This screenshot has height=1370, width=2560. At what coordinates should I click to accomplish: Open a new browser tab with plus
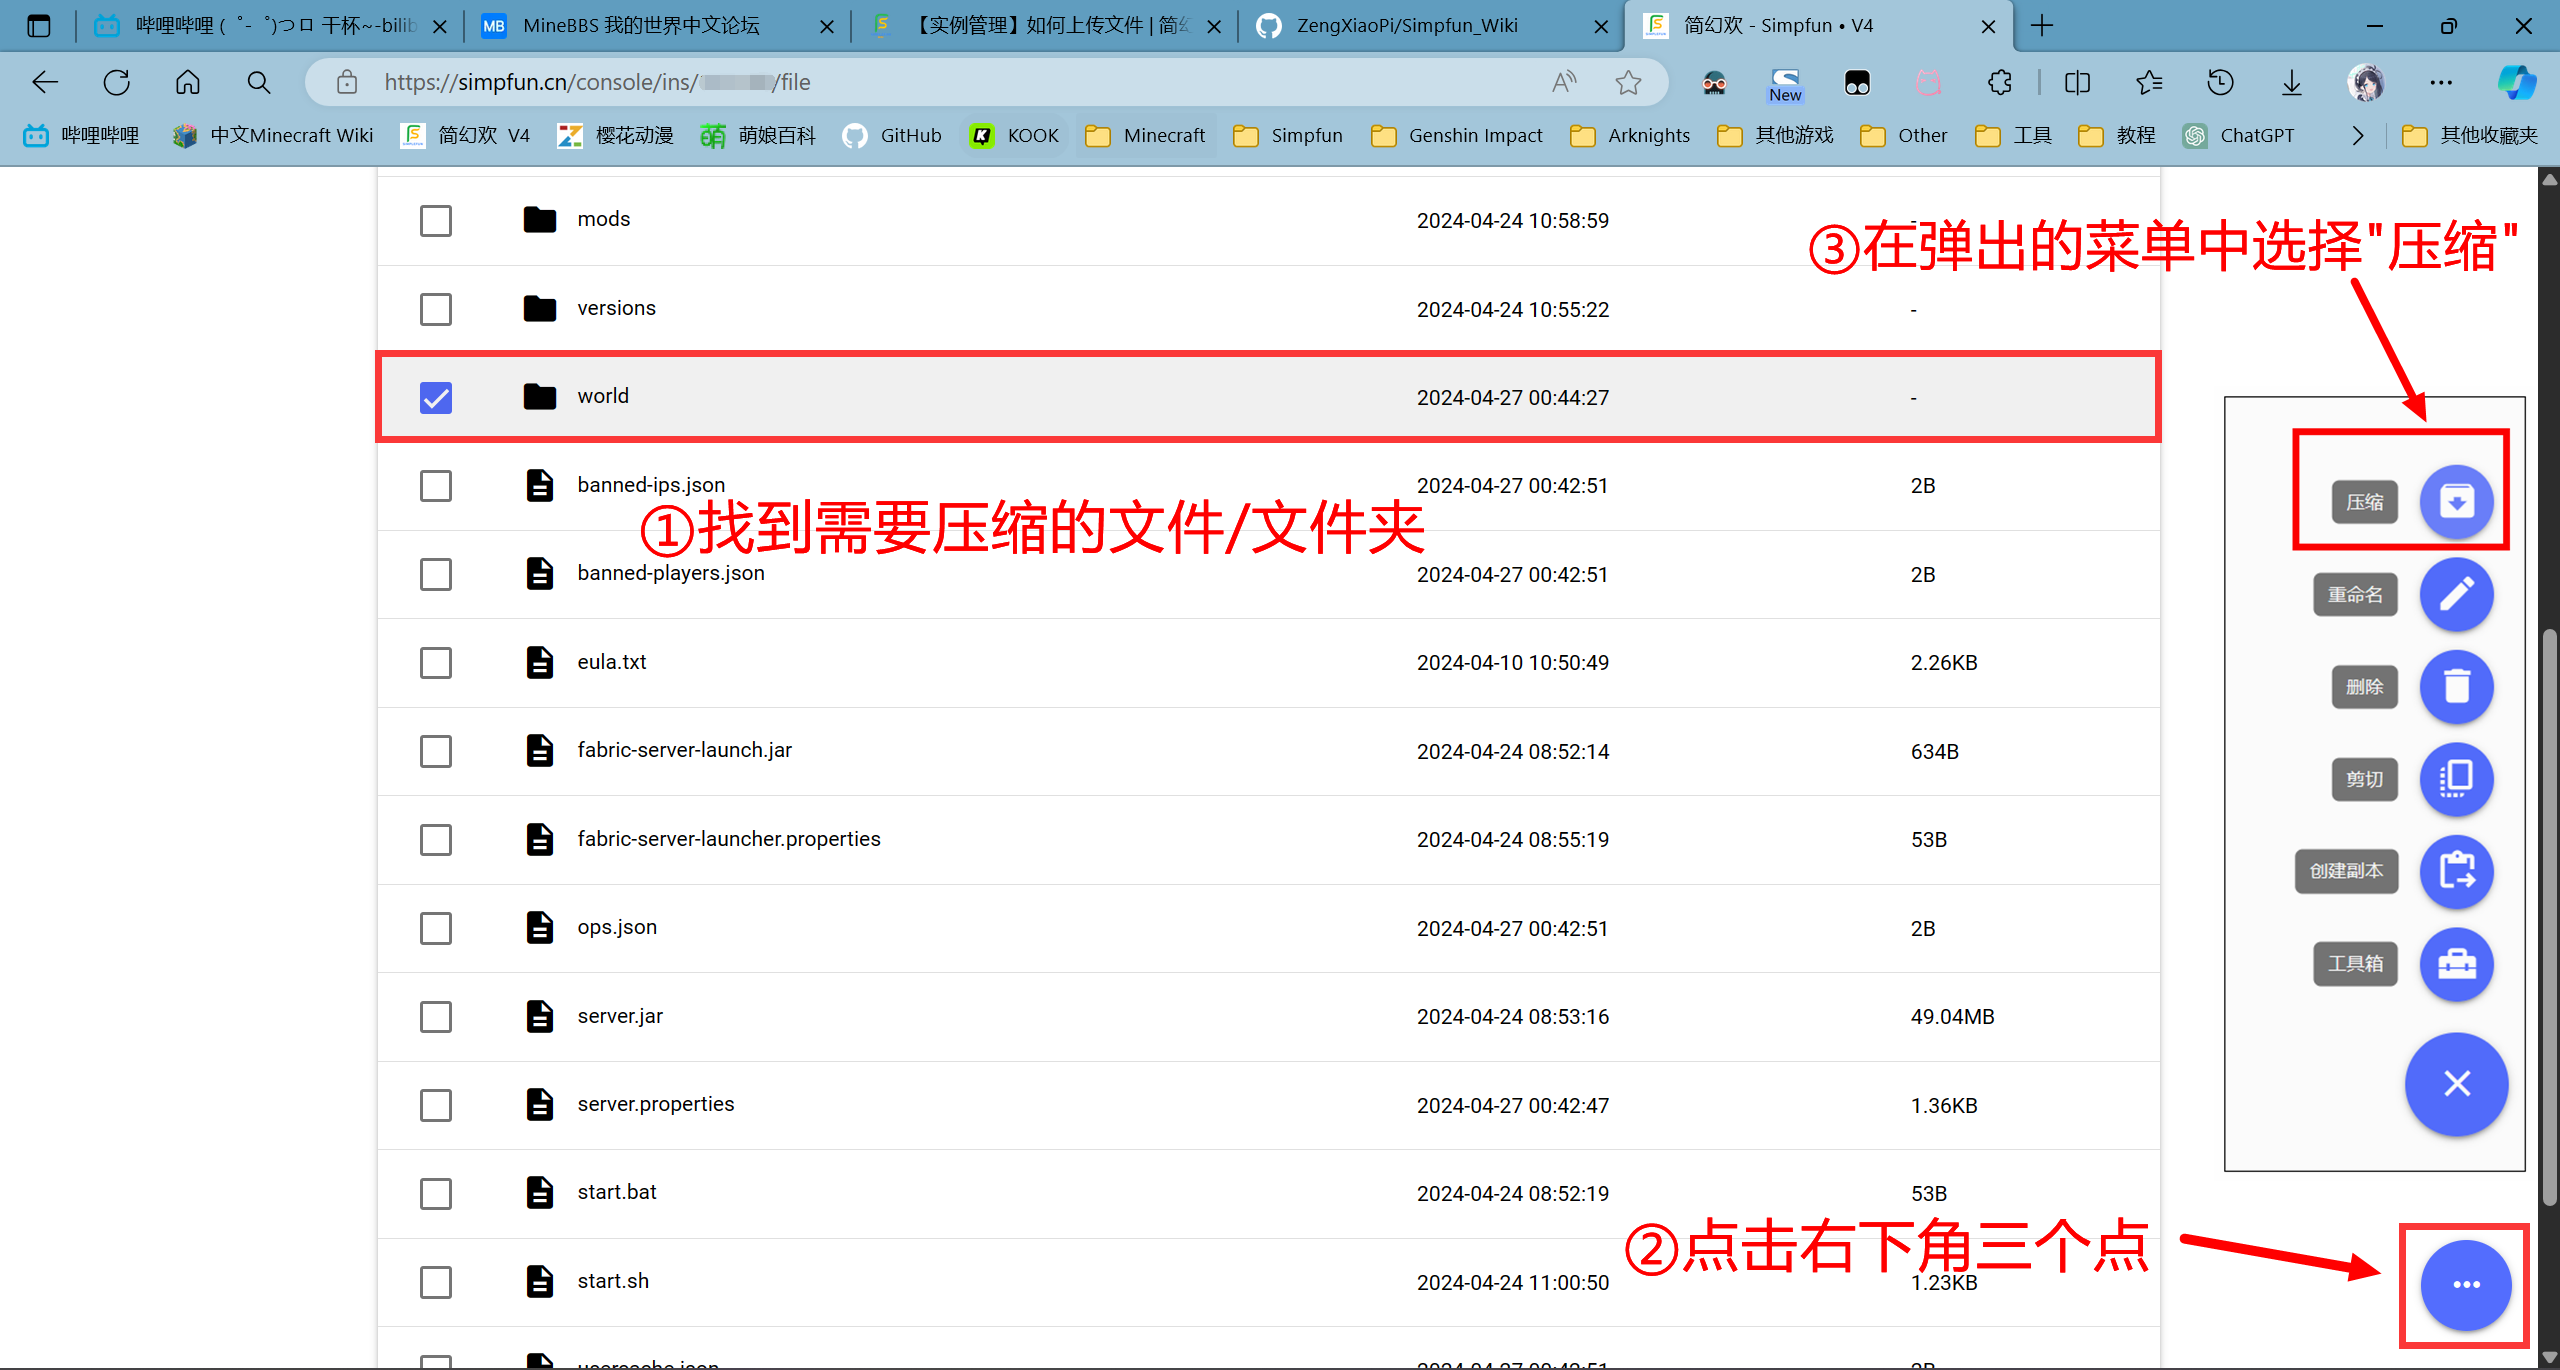click(2042, 26)
